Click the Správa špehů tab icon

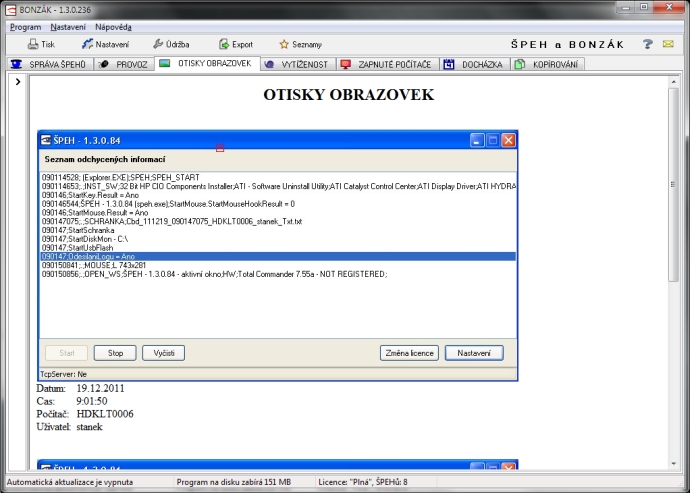coord(17,64)
